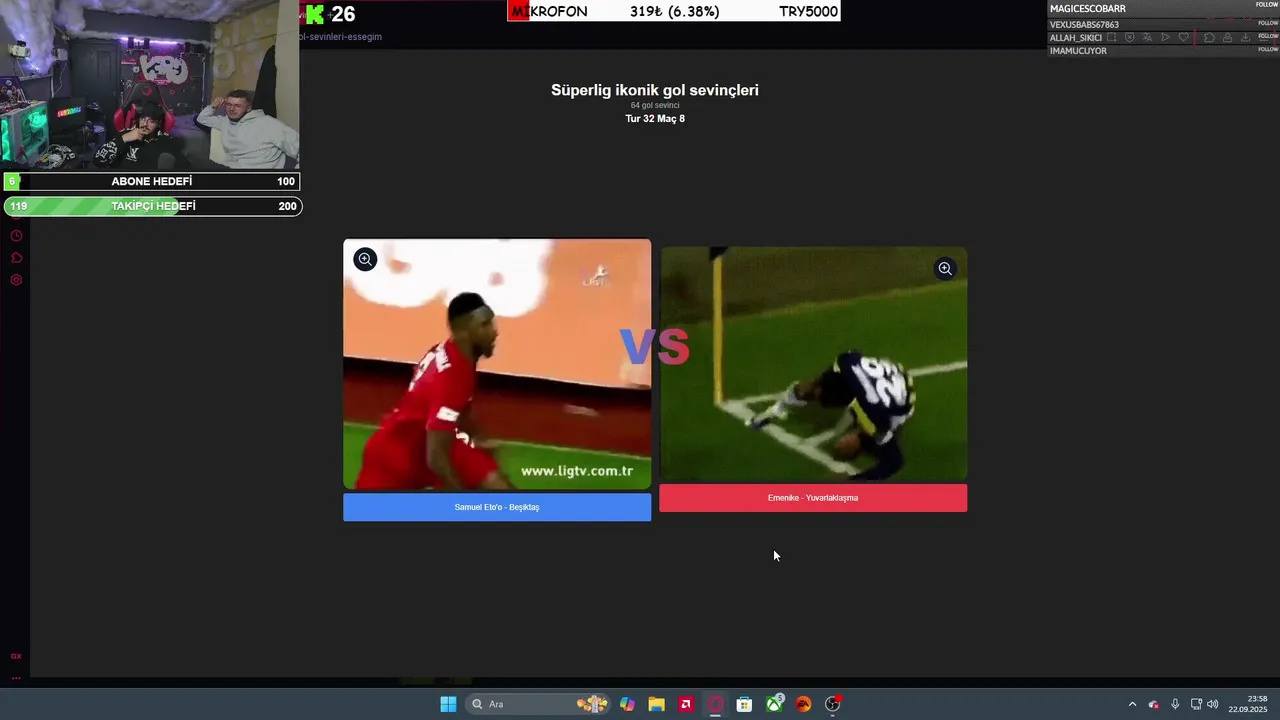Open the Xbox app taskbar icon

775,704
